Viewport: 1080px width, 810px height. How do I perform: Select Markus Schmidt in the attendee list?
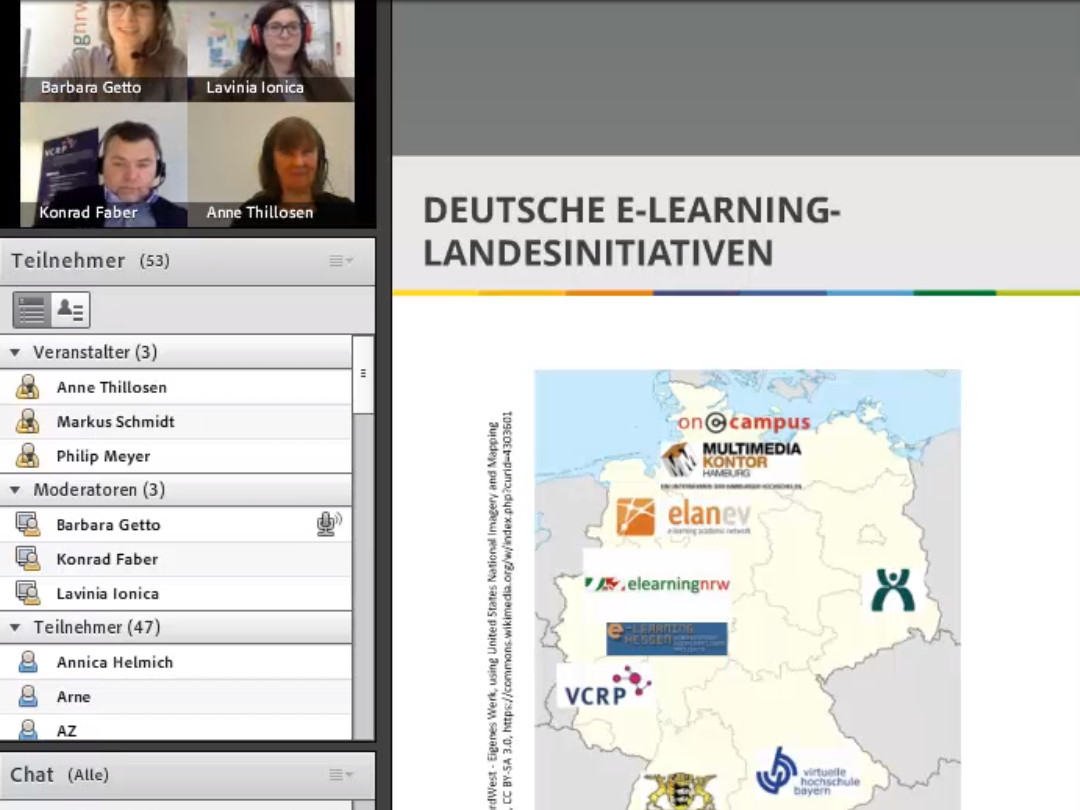(x=176, y=422)
